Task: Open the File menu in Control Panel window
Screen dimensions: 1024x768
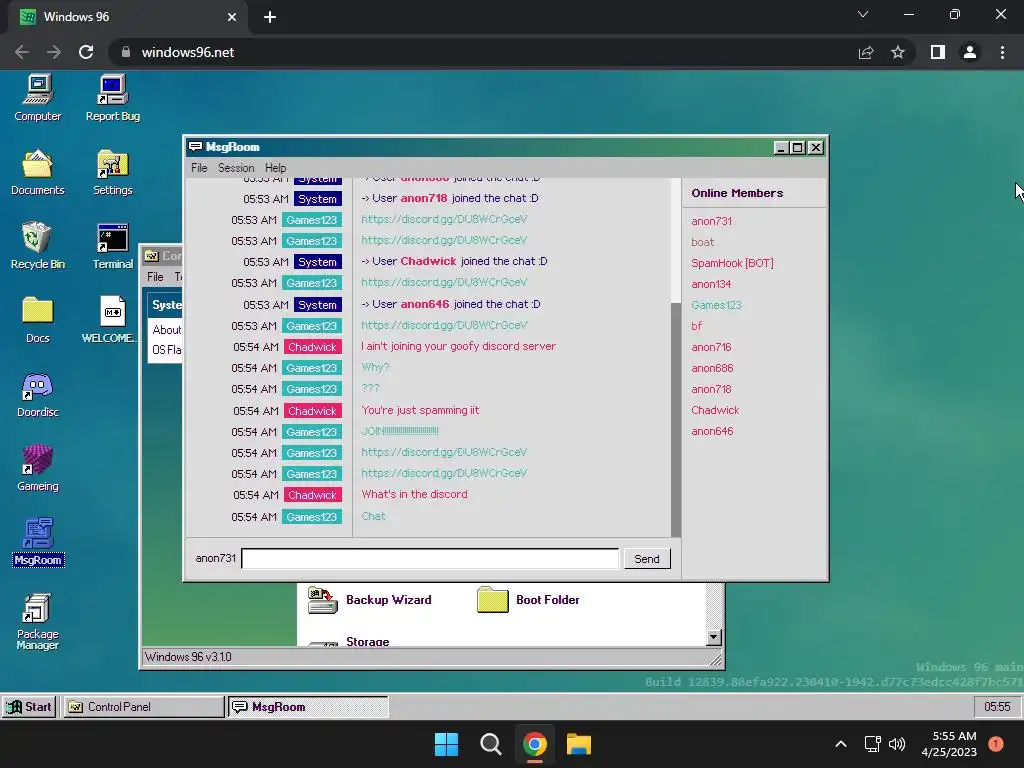Action: 155,277
